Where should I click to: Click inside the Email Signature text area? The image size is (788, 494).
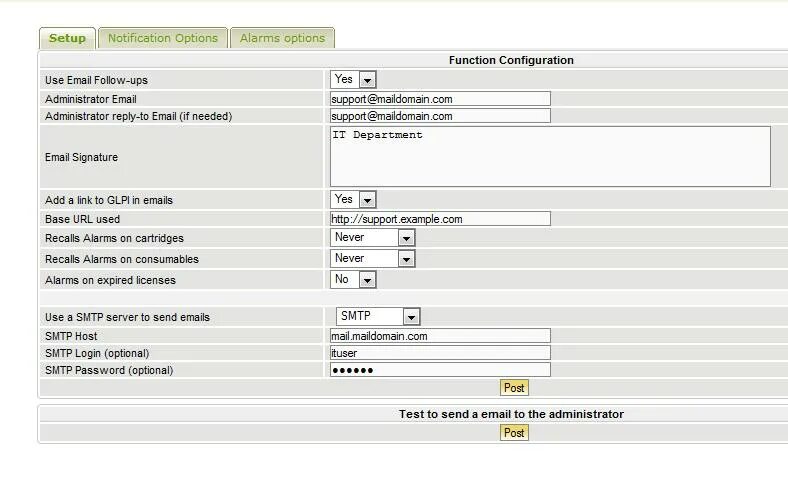[550, 156]
